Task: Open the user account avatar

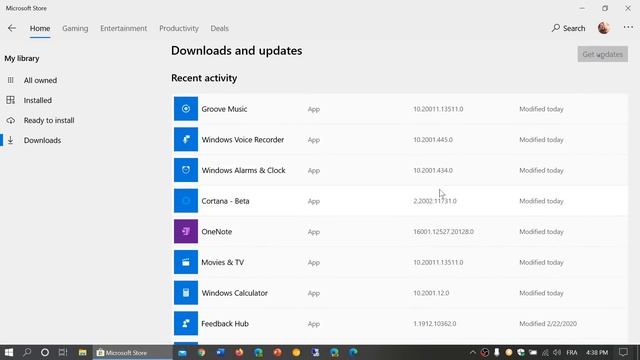Action: click(604, 28)
